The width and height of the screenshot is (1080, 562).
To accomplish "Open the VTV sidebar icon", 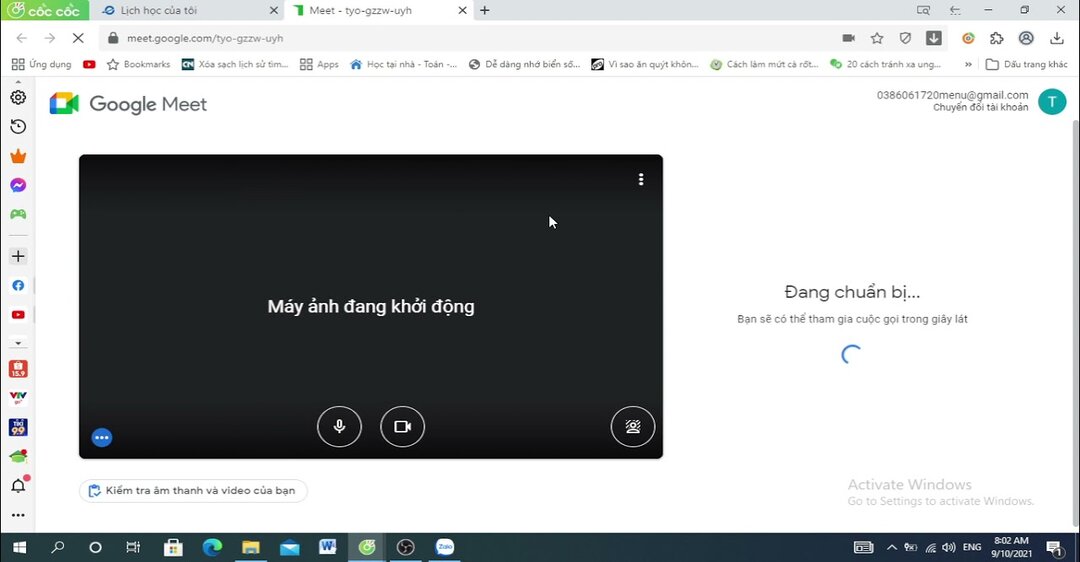I will 19,397.
